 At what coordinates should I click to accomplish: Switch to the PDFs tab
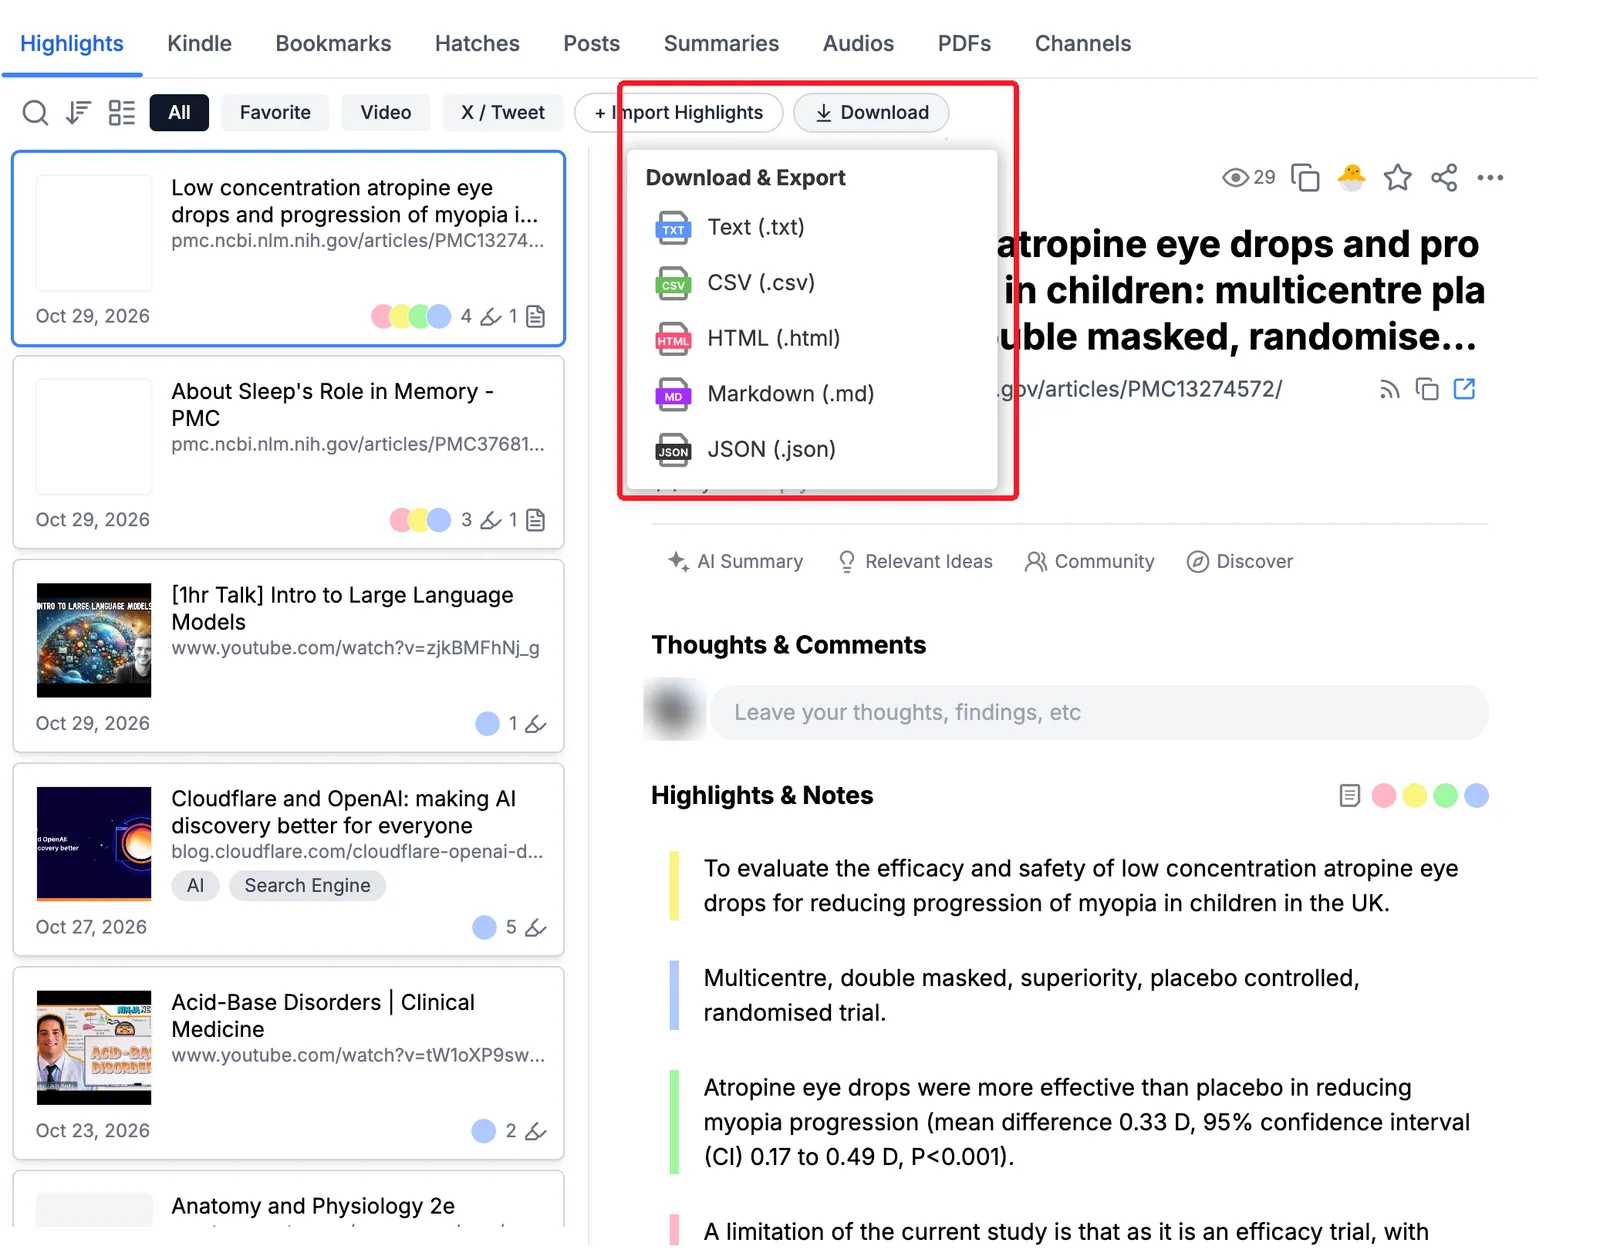(x=964, y=44)
